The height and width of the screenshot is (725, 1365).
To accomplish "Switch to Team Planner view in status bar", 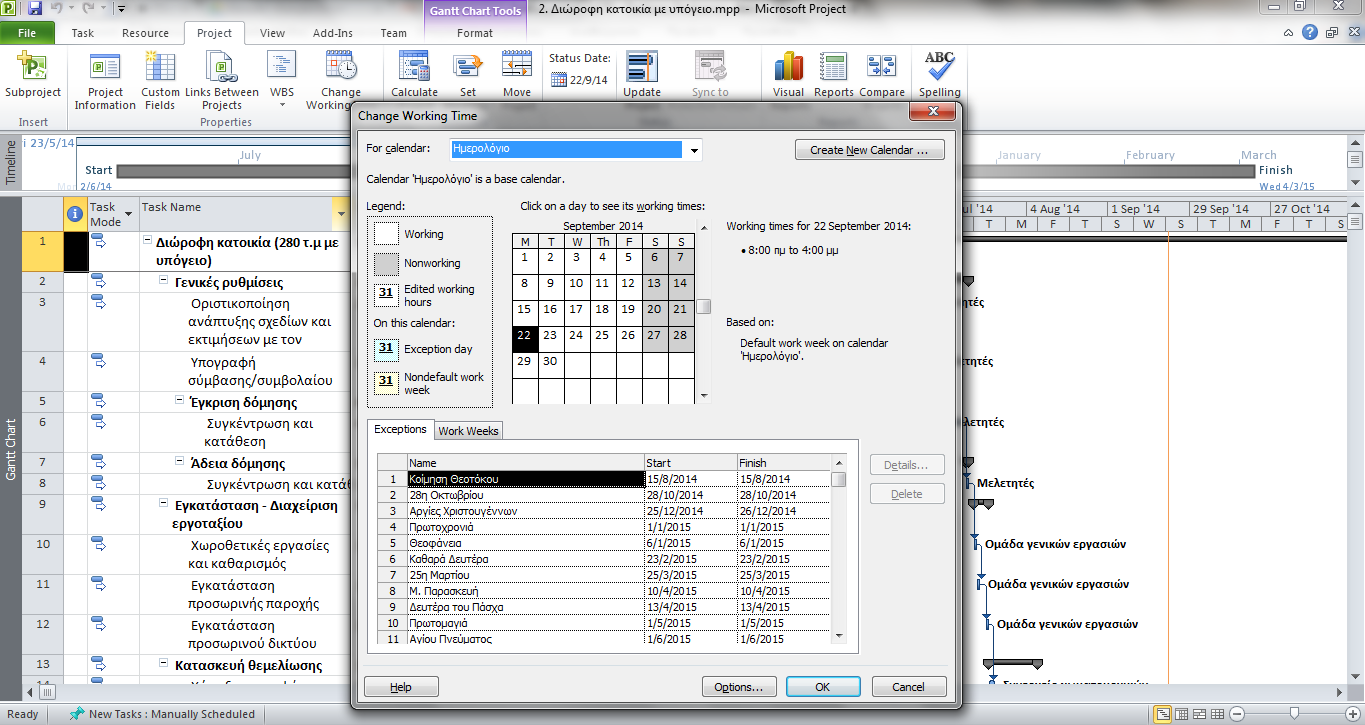I will coord(1199,714).
